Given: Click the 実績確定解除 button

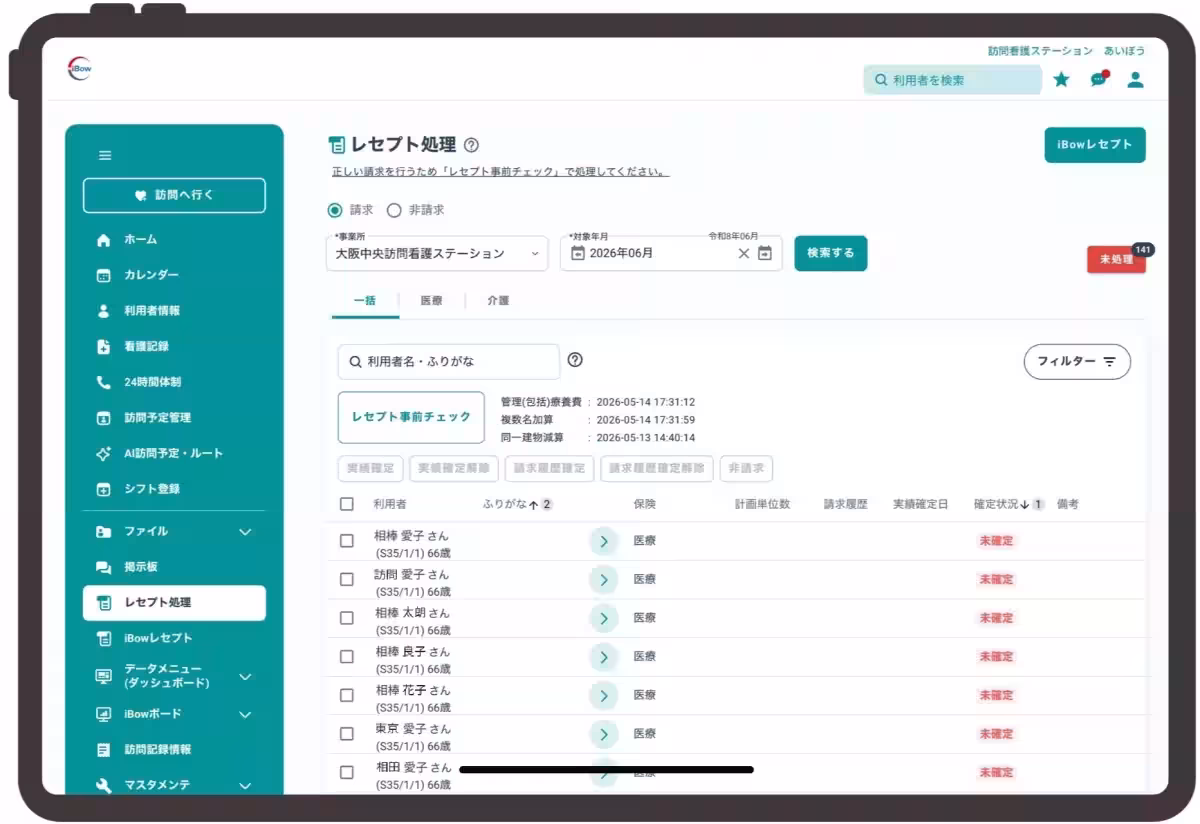Looking at the screenshot, I should (x=454, y=468).
